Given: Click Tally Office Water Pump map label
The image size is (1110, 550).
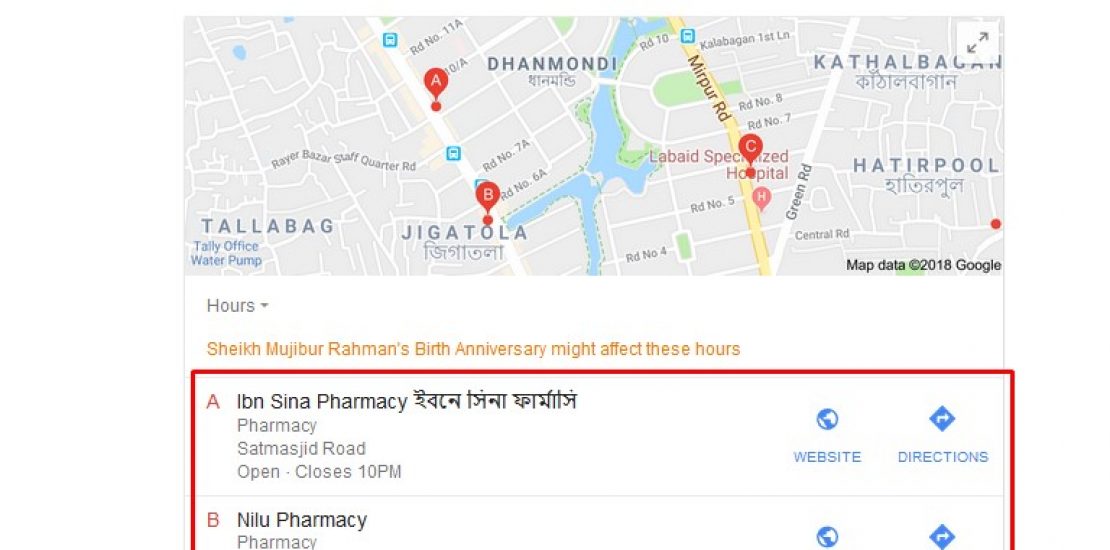Looking at the screenshot, I should (227, 253).
